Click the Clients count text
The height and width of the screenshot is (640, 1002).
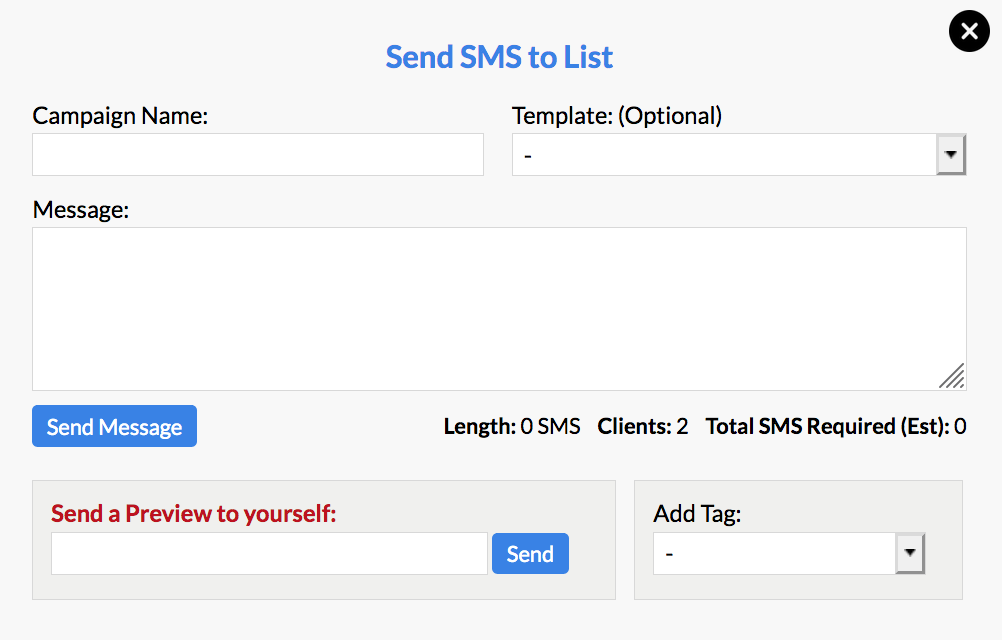click(643, 427)
